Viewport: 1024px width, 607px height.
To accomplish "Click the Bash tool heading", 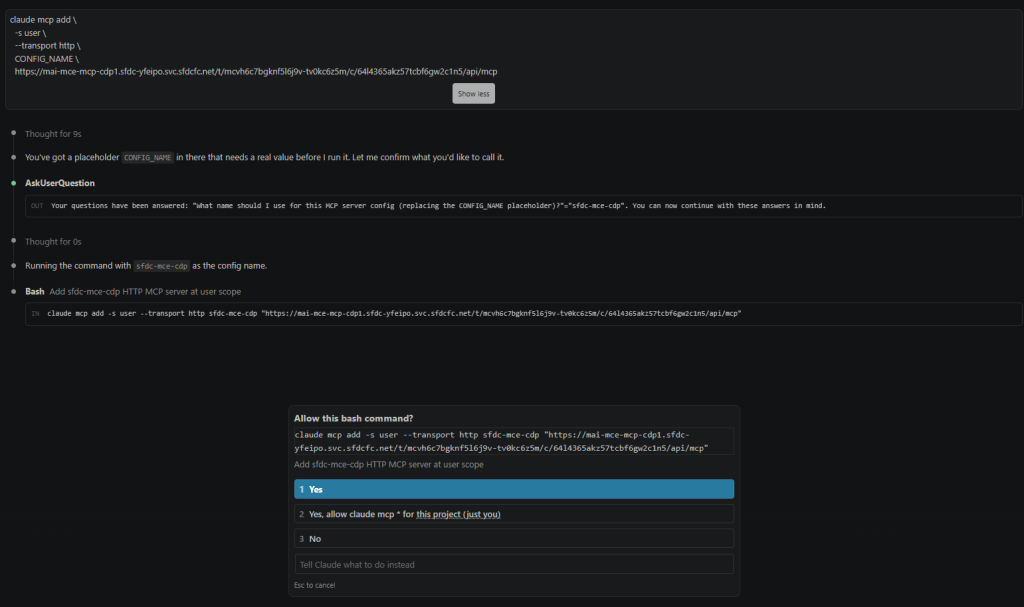I will coord(35,291).
